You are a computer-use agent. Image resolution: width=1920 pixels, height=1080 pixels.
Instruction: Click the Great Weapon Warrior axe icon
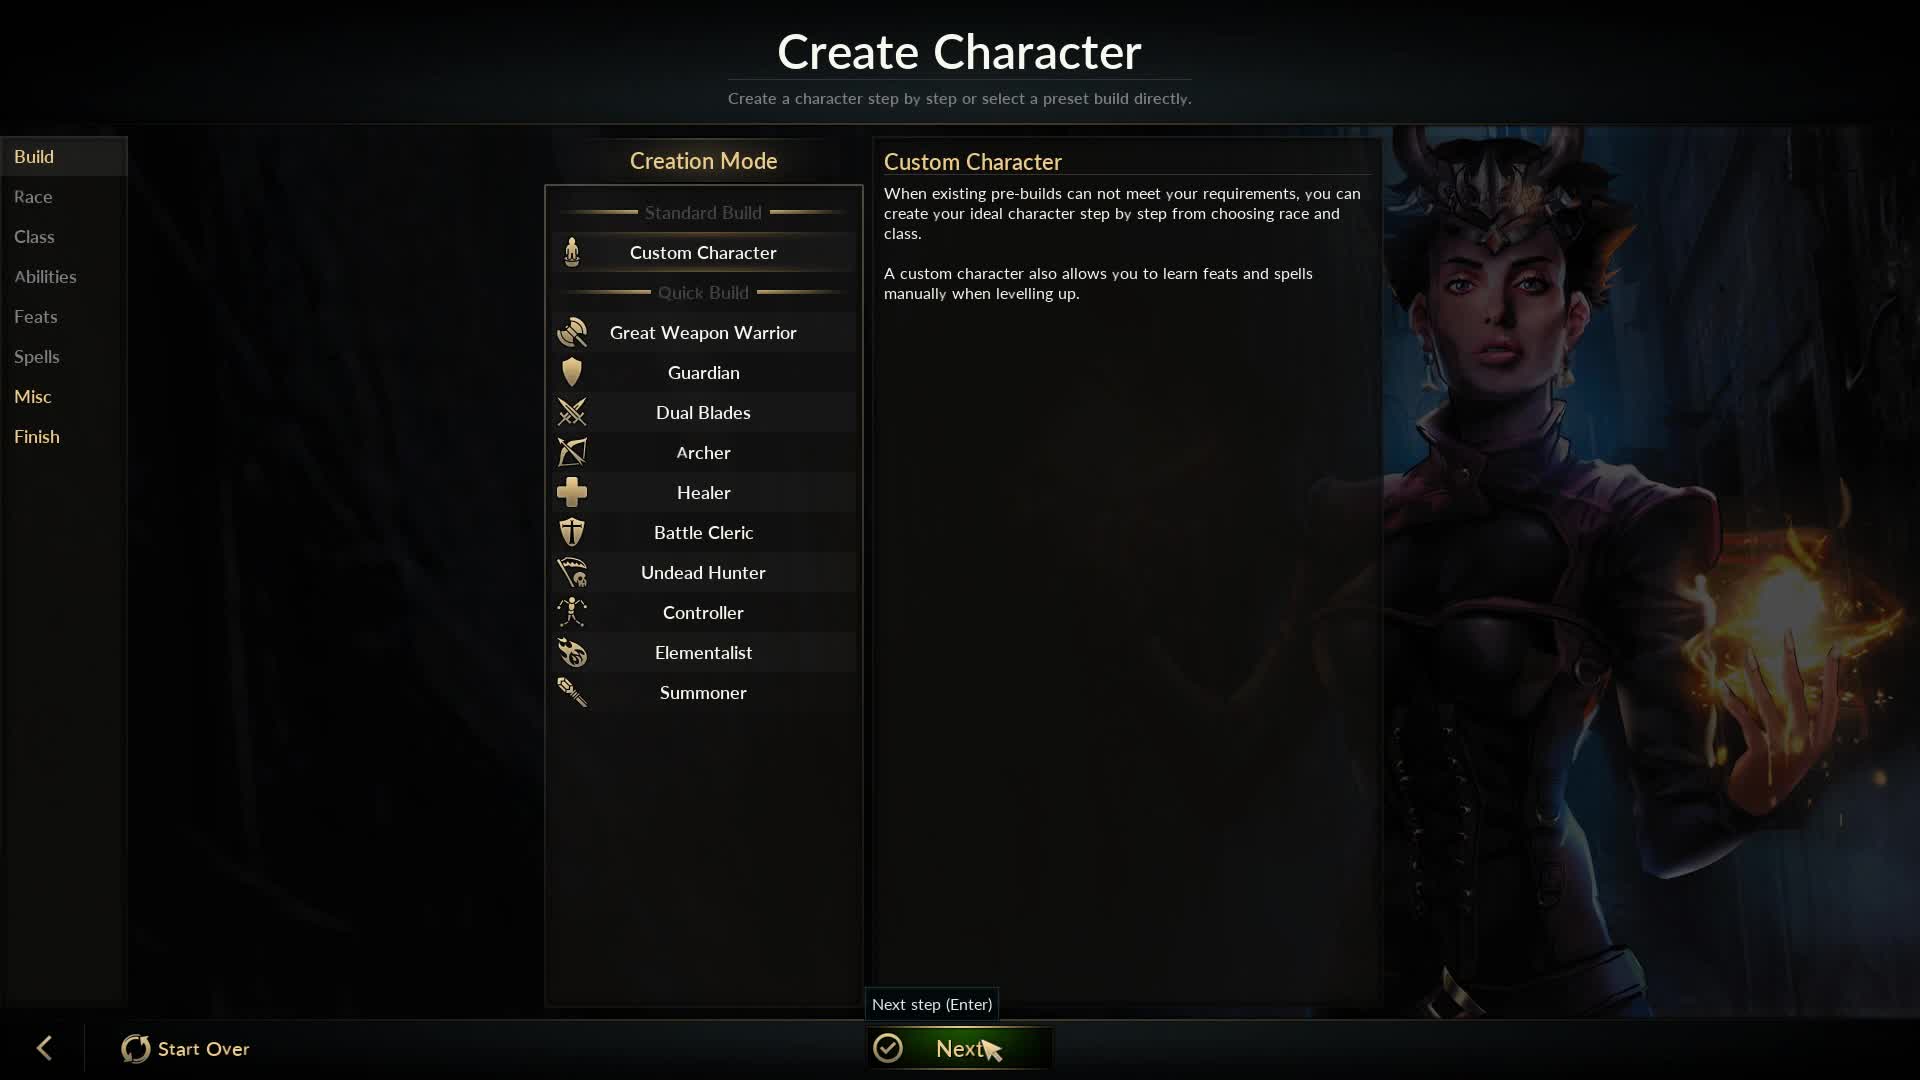[x=572, y=332]
